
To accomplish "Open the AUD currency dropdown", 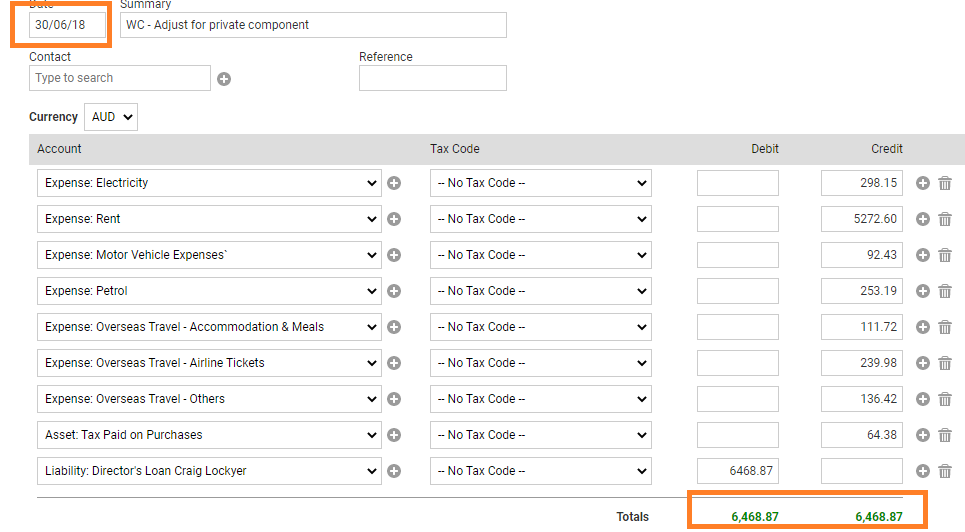I will 111,117.
